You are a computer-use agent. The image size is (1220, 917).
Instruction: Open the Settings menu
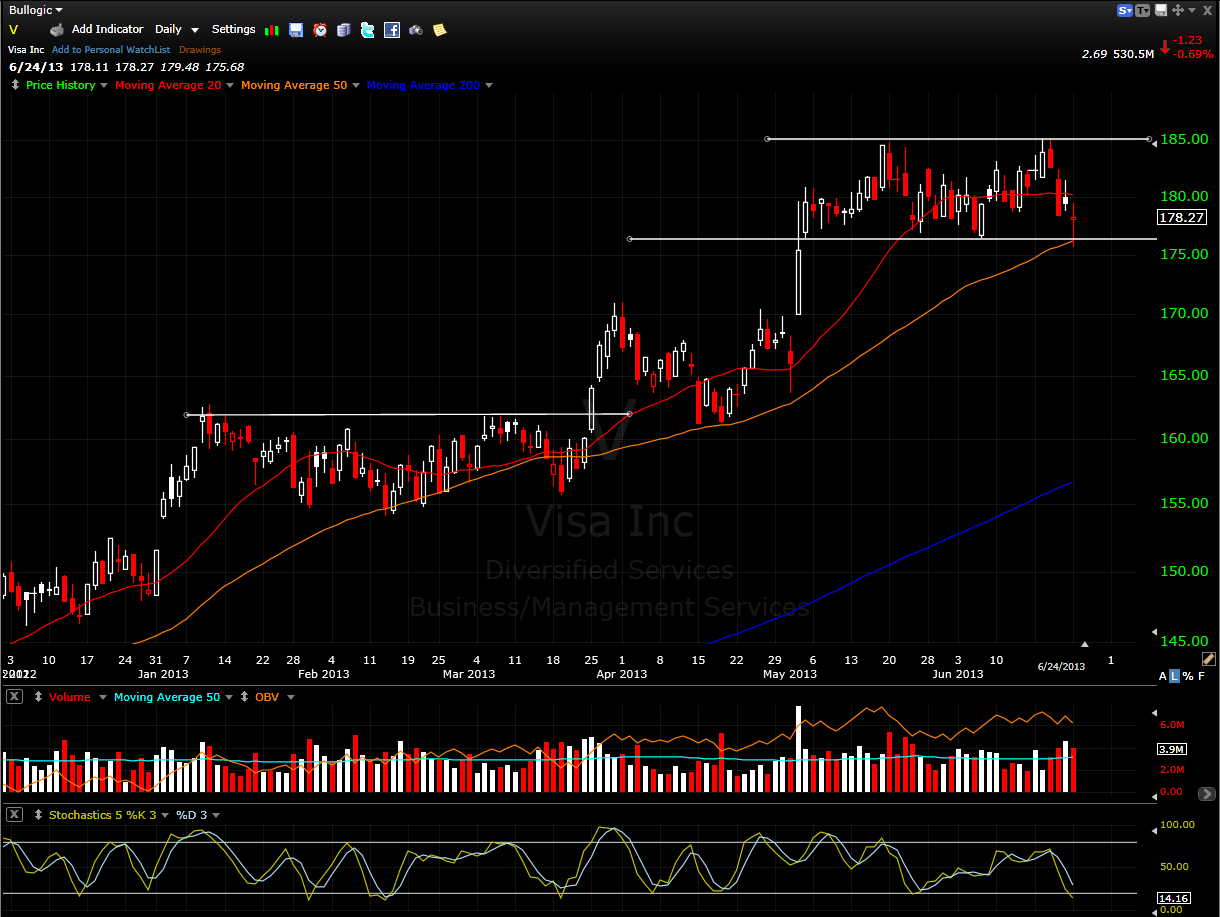tap(233, 30)
